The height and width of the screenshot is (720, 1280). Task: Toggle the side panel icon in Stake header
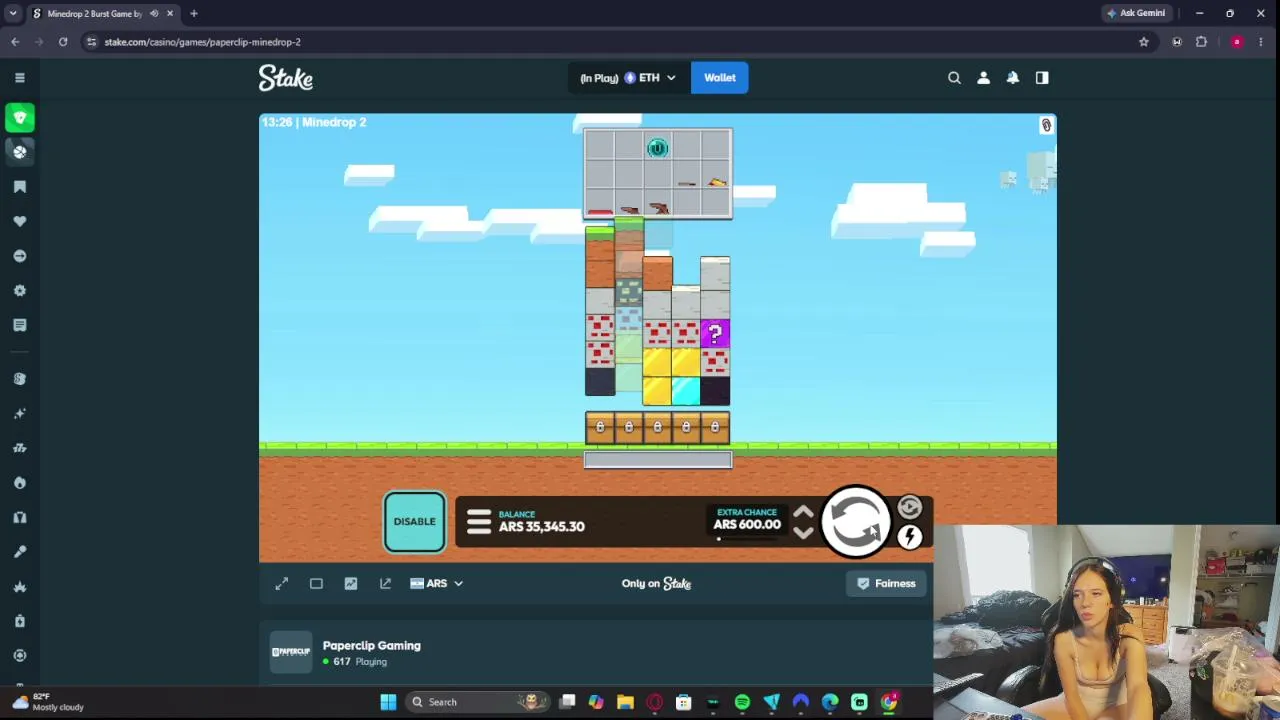tap(1042, 78)
